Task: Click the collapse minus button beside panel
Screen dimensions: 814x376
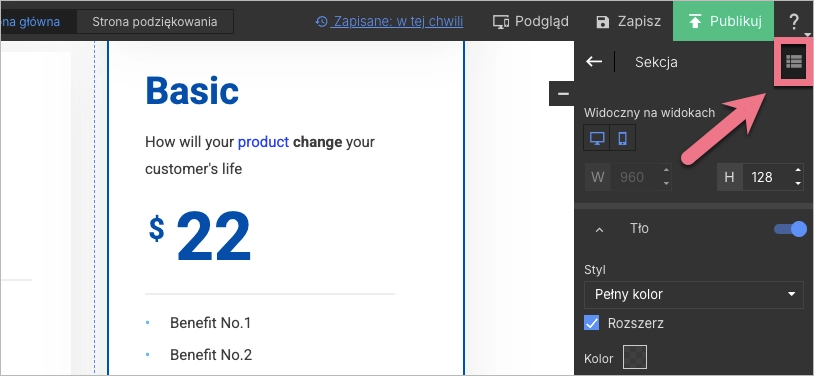Action: pos(563,93)
